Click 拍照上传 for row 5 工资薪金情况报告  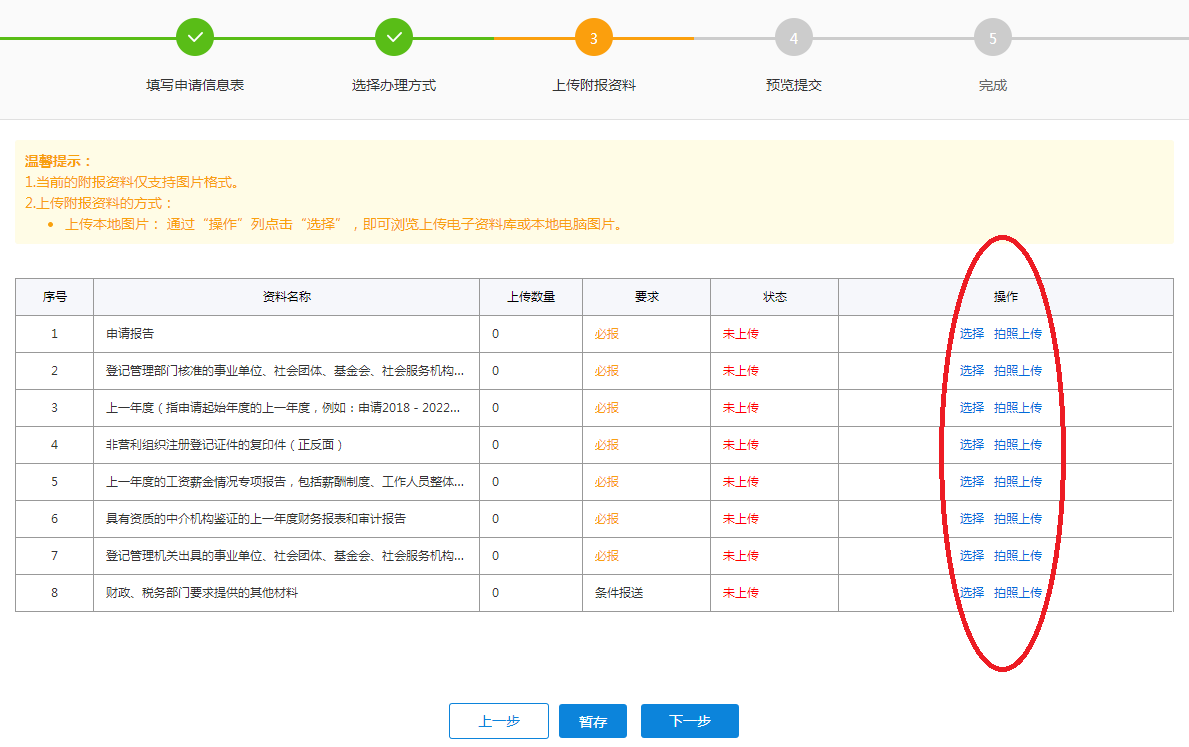(1018, 482)
